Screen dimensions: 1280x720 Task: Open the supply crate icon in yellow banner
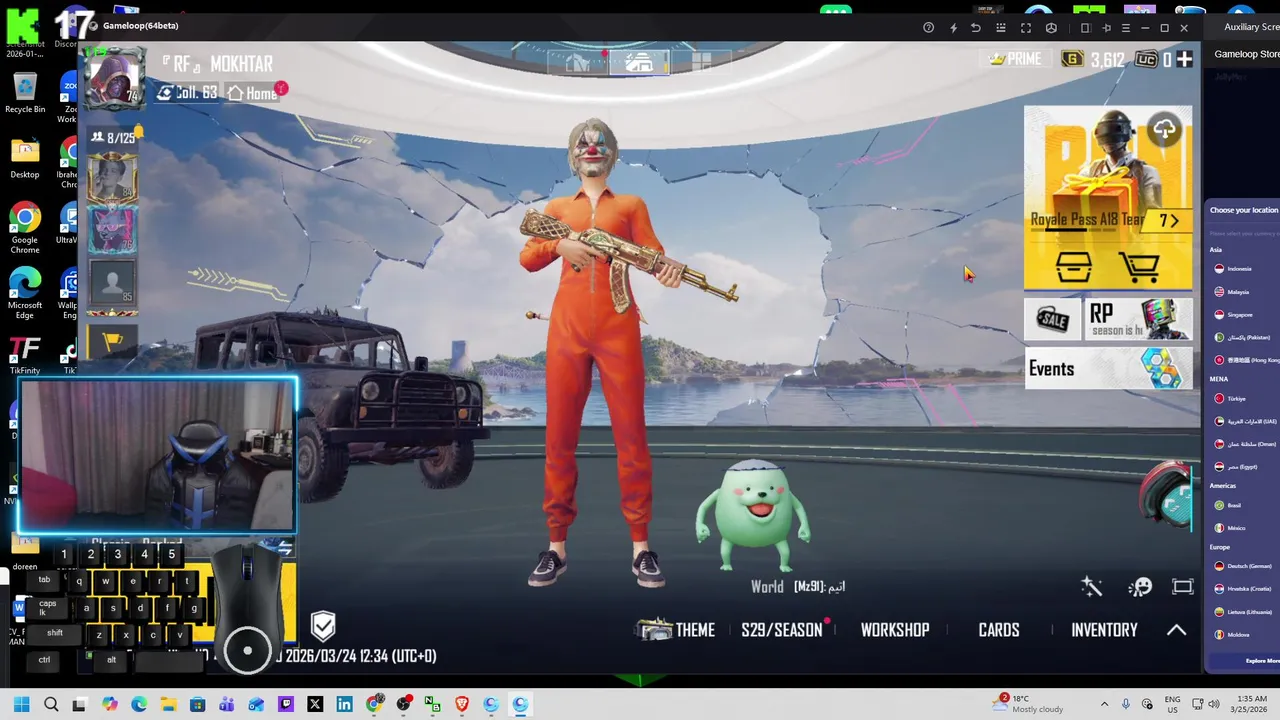1074,267
